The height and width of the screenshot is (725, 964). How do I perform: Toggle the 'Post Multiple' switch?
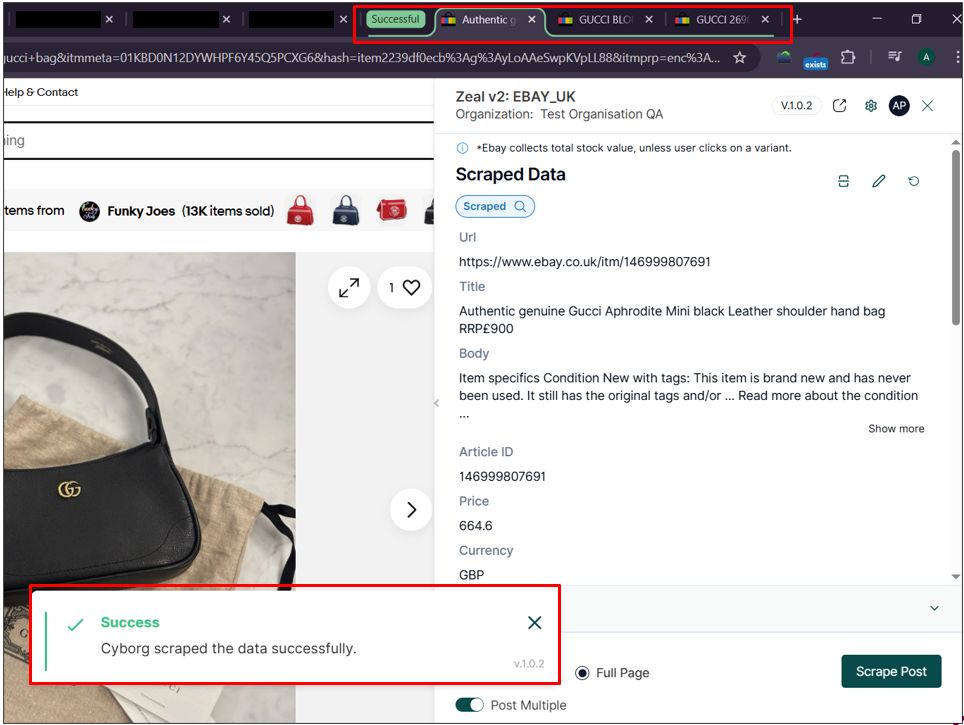click(470, 705)
